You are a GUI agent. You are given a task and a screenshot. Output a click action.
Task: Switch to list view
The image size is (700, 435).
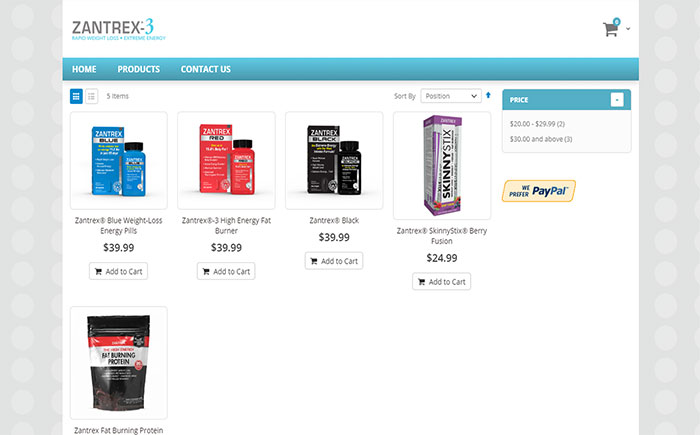pyautogui.click(x=92, y=96)
